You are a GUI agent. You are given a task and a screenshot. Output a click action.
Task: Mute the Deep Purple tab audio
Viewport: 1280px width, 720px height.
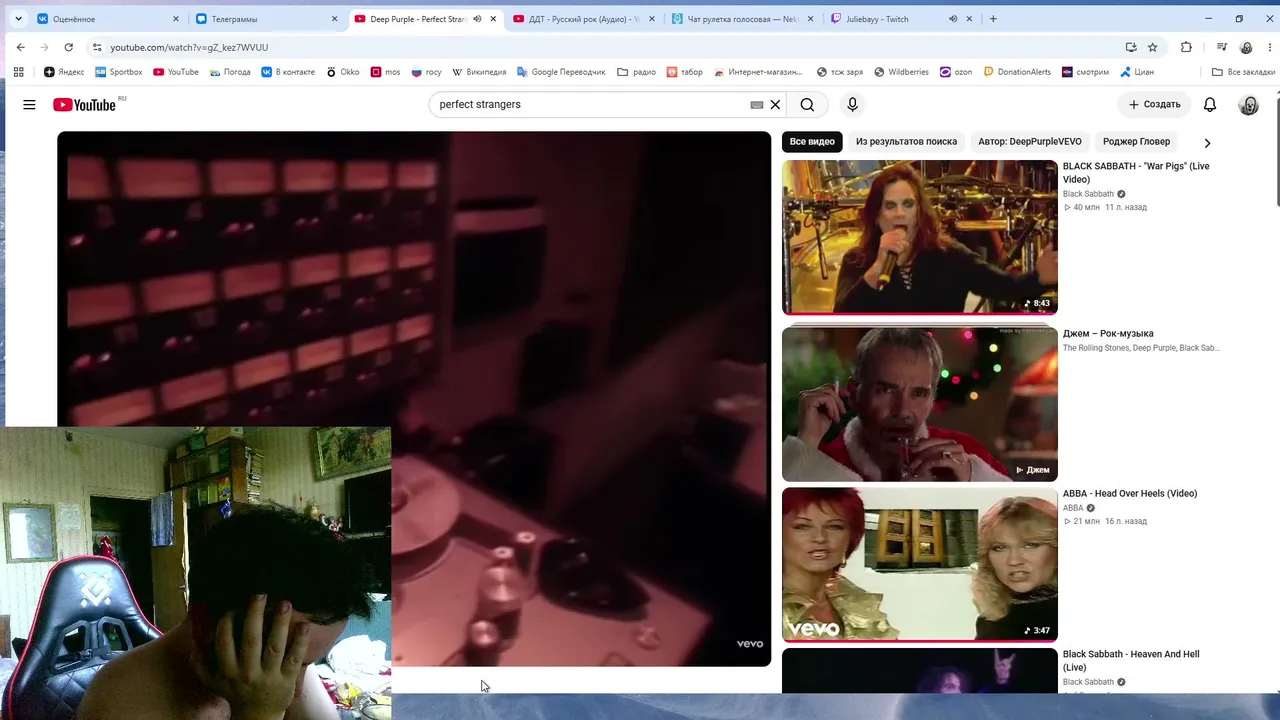click(x=476, y=19)
